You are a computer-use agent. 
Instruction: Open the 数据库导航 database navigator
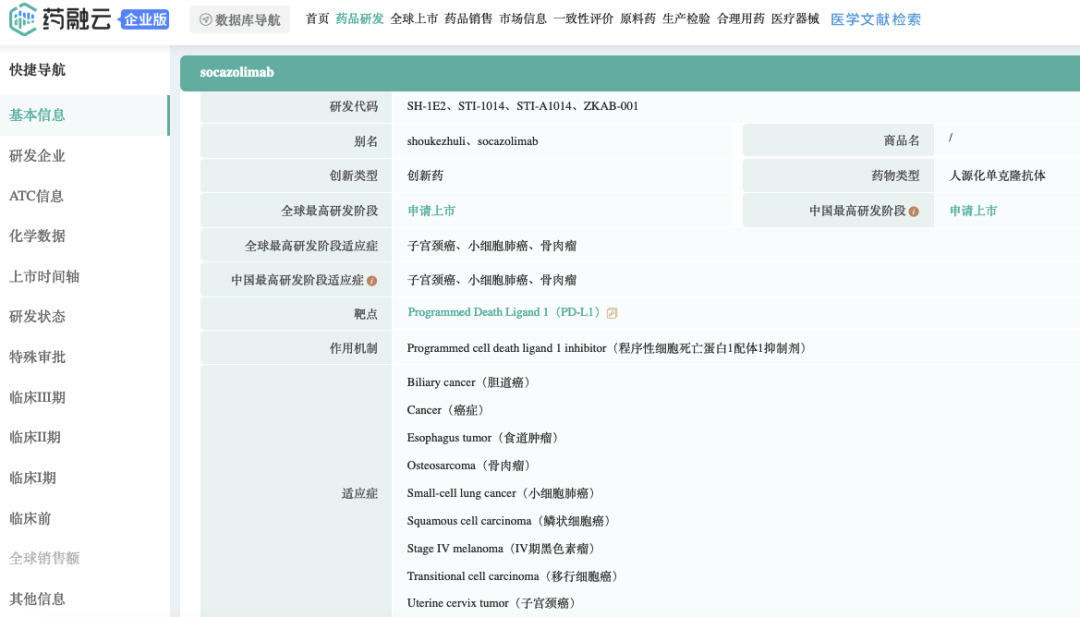point(240,20)
